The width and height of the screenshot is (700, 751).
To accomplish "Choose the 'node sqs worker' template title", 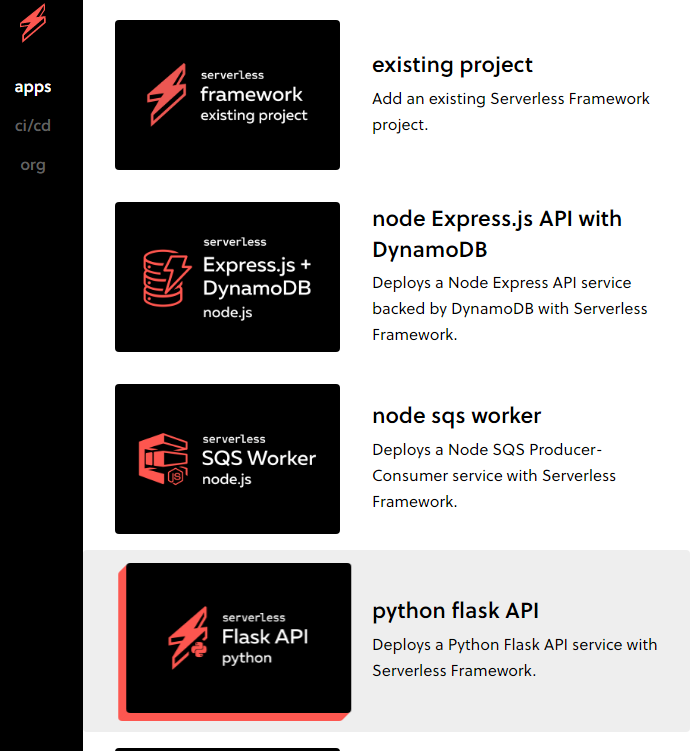I will (457, 416).
